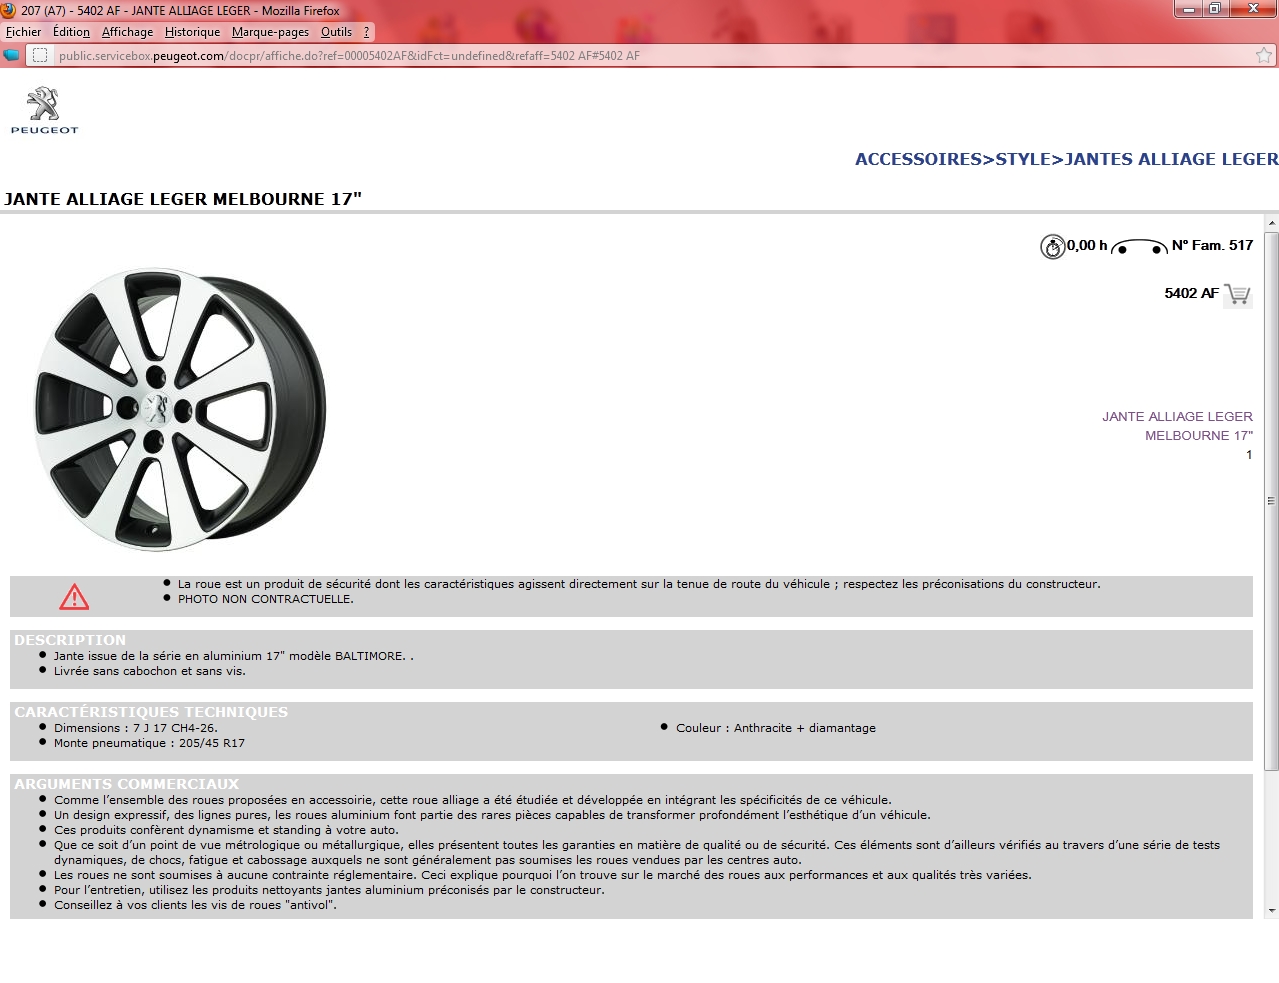This screenshot has width=1279, height=983.
Task: Click 'Livrée sans cabochon et sans vis.' line
Action: [x=149, y=671]
